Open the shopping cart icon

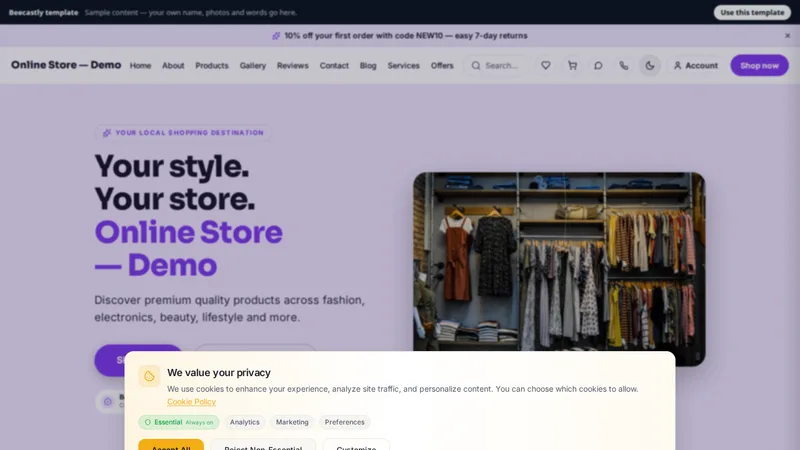(572, 65)
